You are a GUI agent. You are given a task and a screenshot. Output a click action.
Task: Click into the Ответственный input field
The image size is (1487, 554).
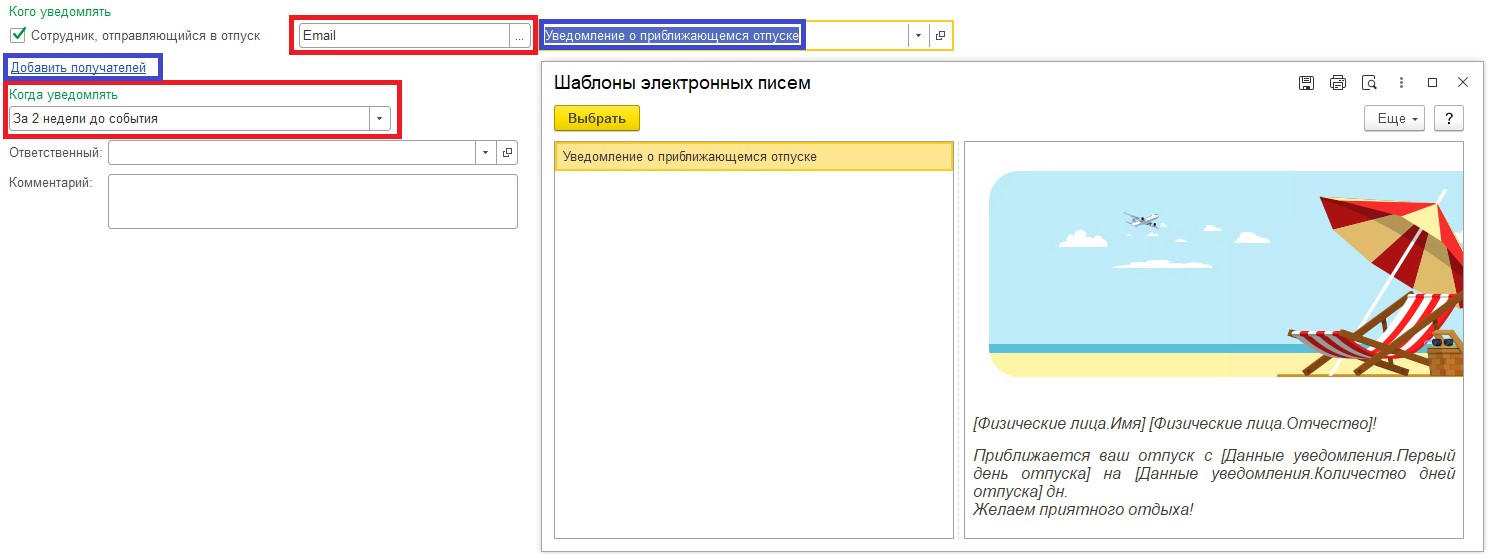coord(291,153)
